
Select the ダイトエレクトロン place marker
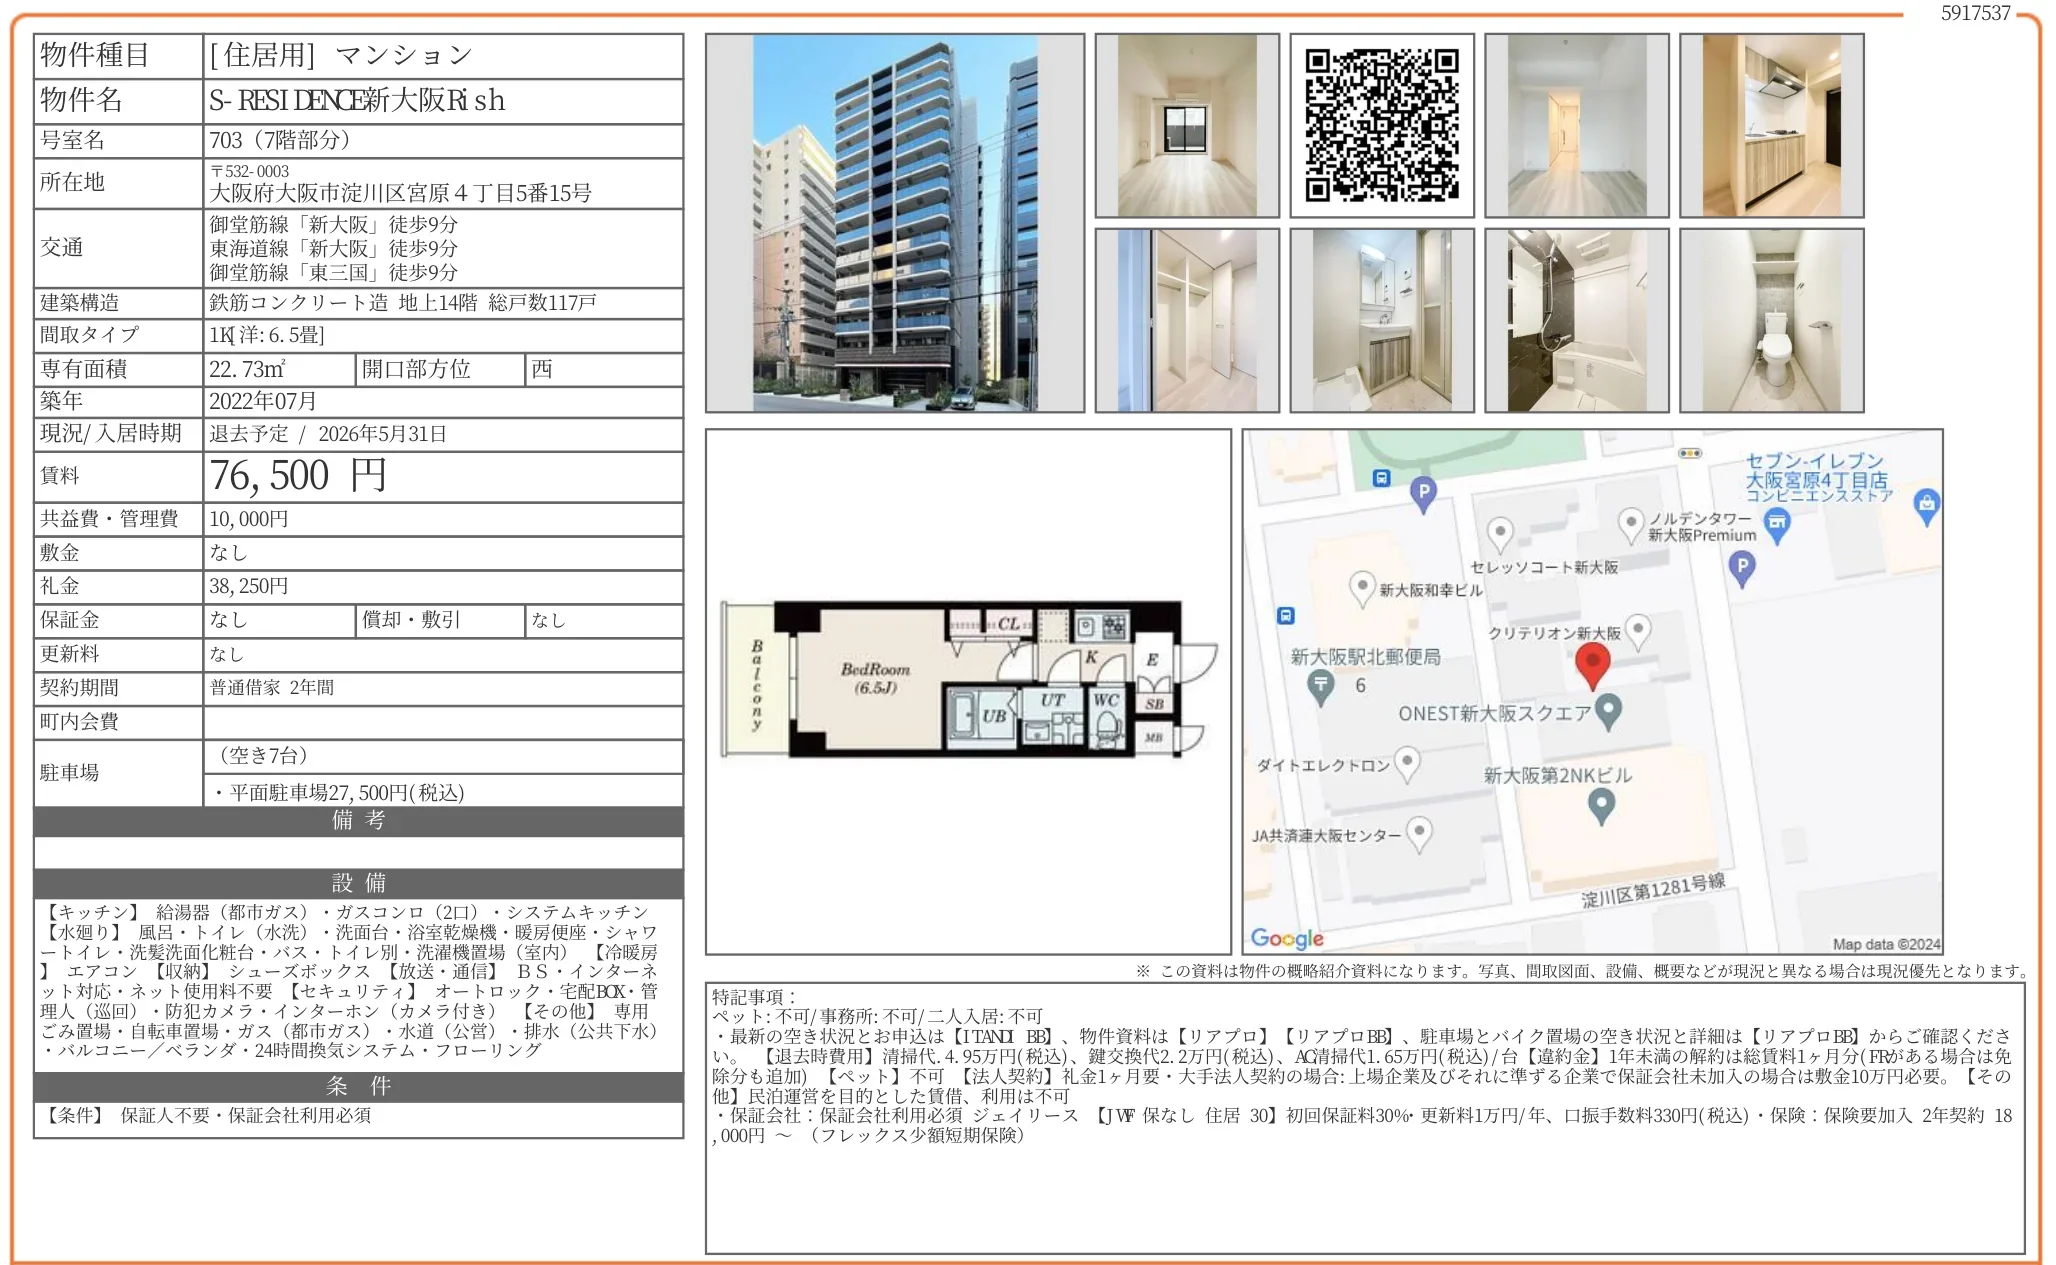(1409, 761)
